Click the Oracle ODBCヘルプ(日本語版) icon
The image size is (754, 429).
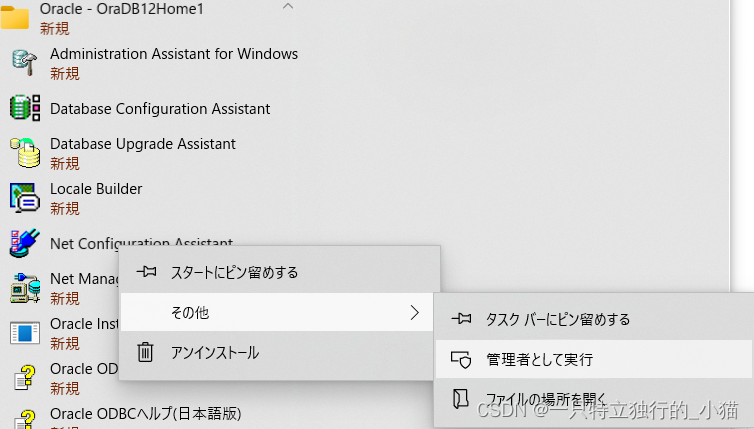click(x=25, y=418)
